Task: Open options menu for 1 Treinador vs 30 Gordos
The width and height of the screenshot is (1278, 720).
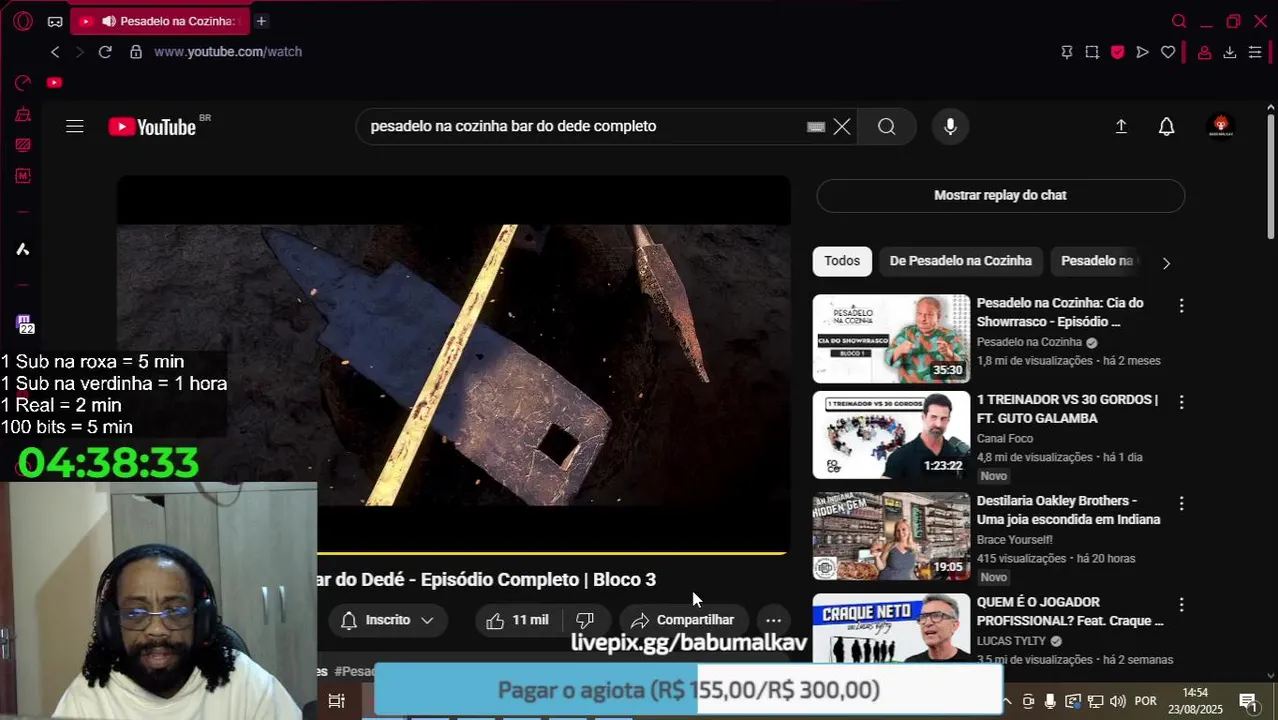Action: click(1181, 402)
